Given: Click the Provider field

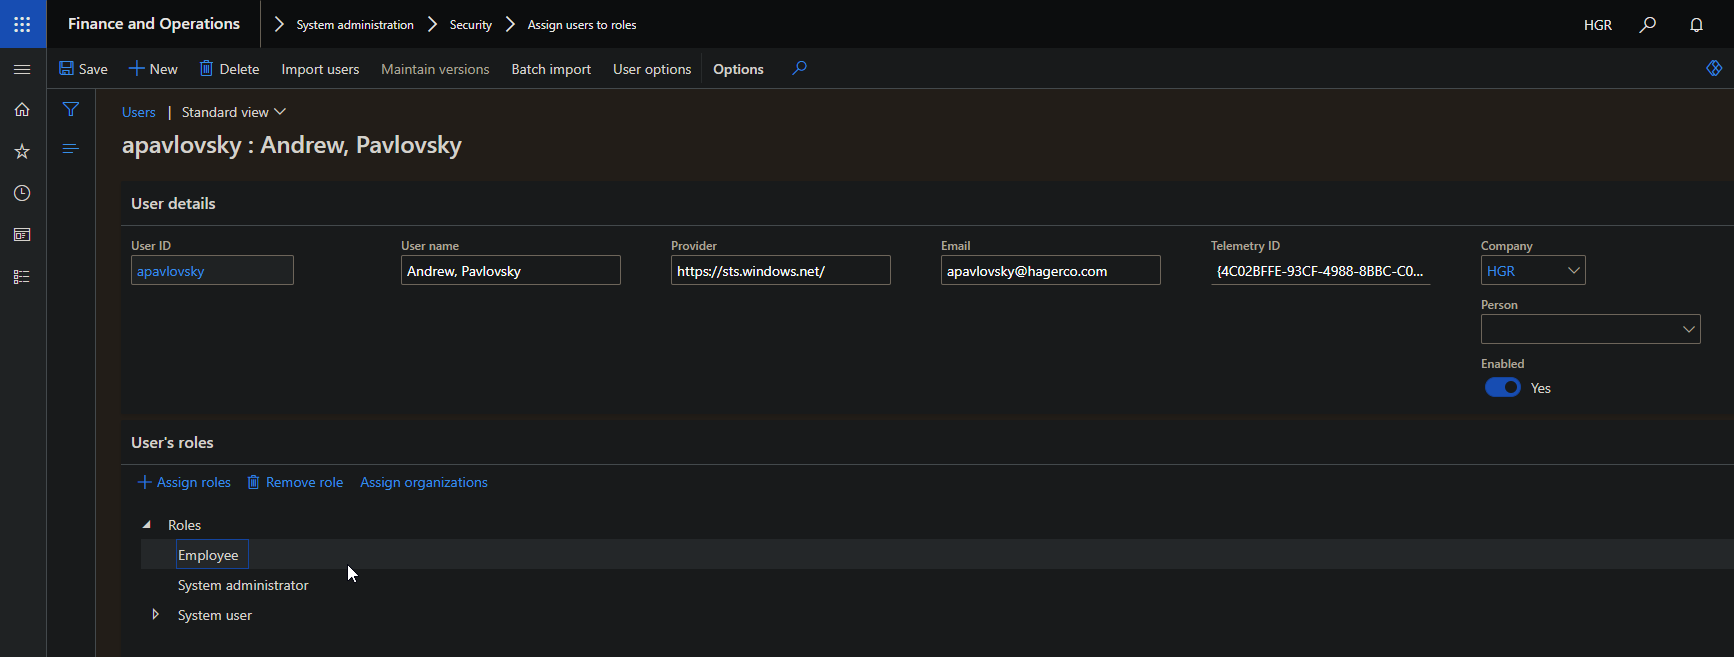Looking at the screenshot, I should click(x=781, y=270).
